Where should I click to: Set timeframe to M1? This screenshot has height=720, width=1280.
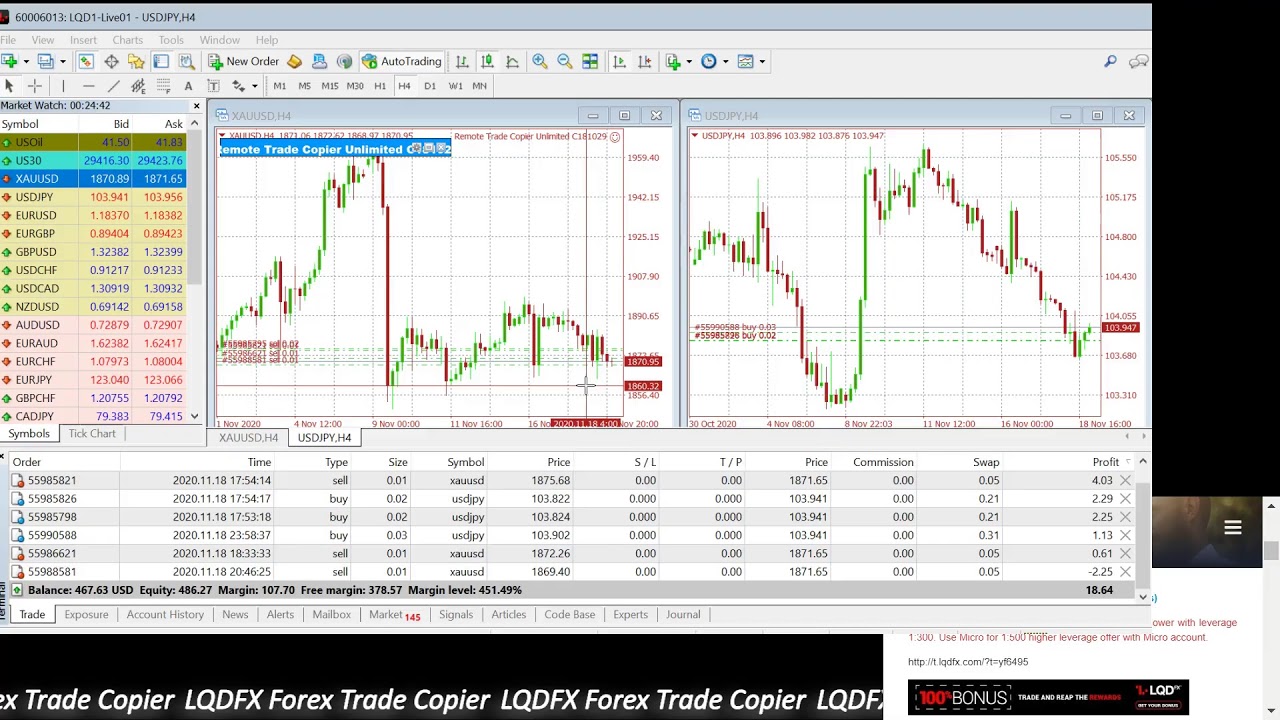[279, 86]
